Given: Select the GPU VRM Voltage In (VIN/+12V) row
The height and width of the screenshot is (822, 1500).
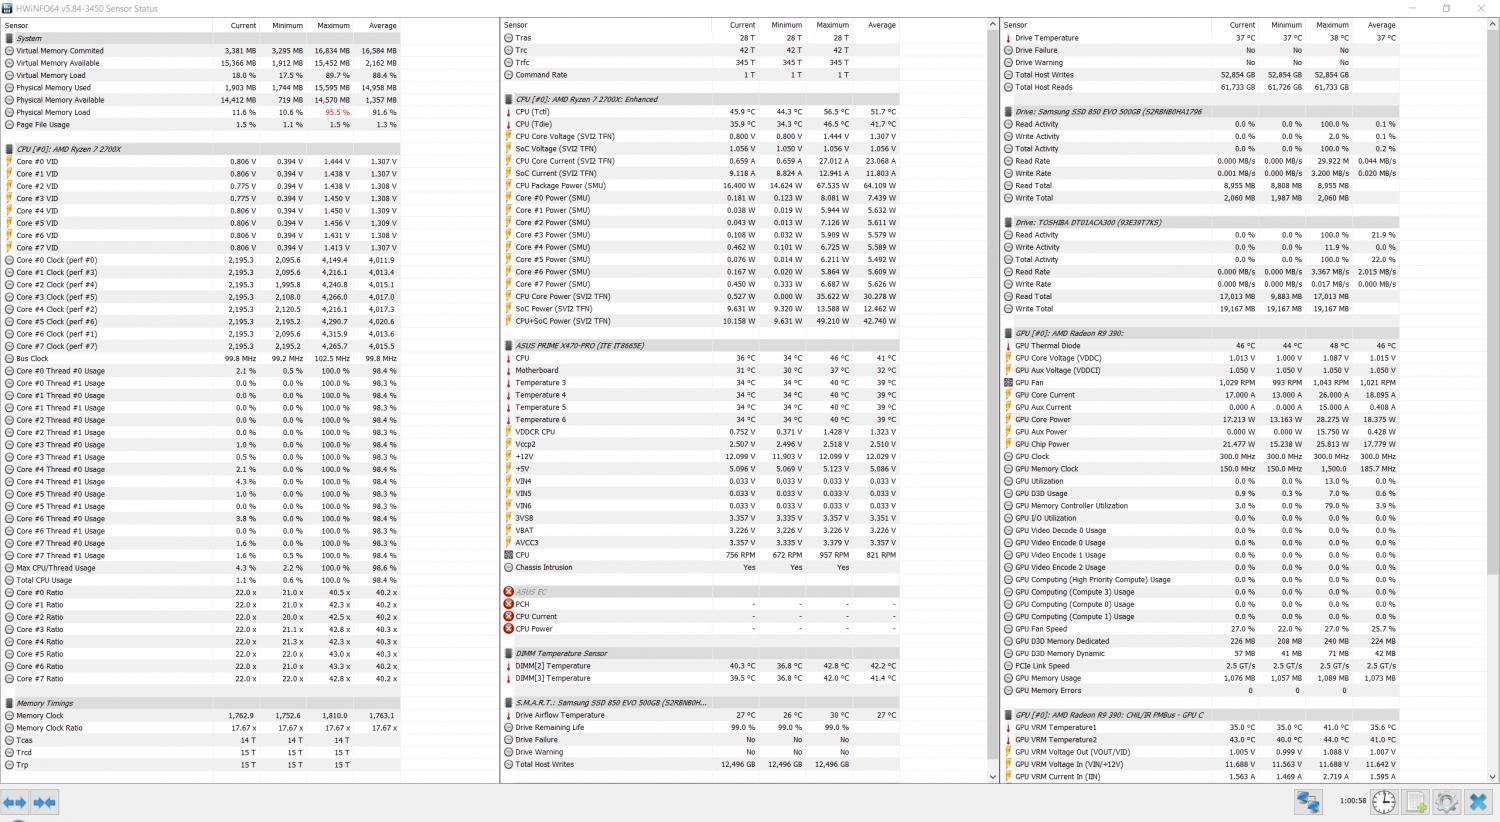Looking at the screenshot, I should pyautogui.click(x=1199, y=764).
